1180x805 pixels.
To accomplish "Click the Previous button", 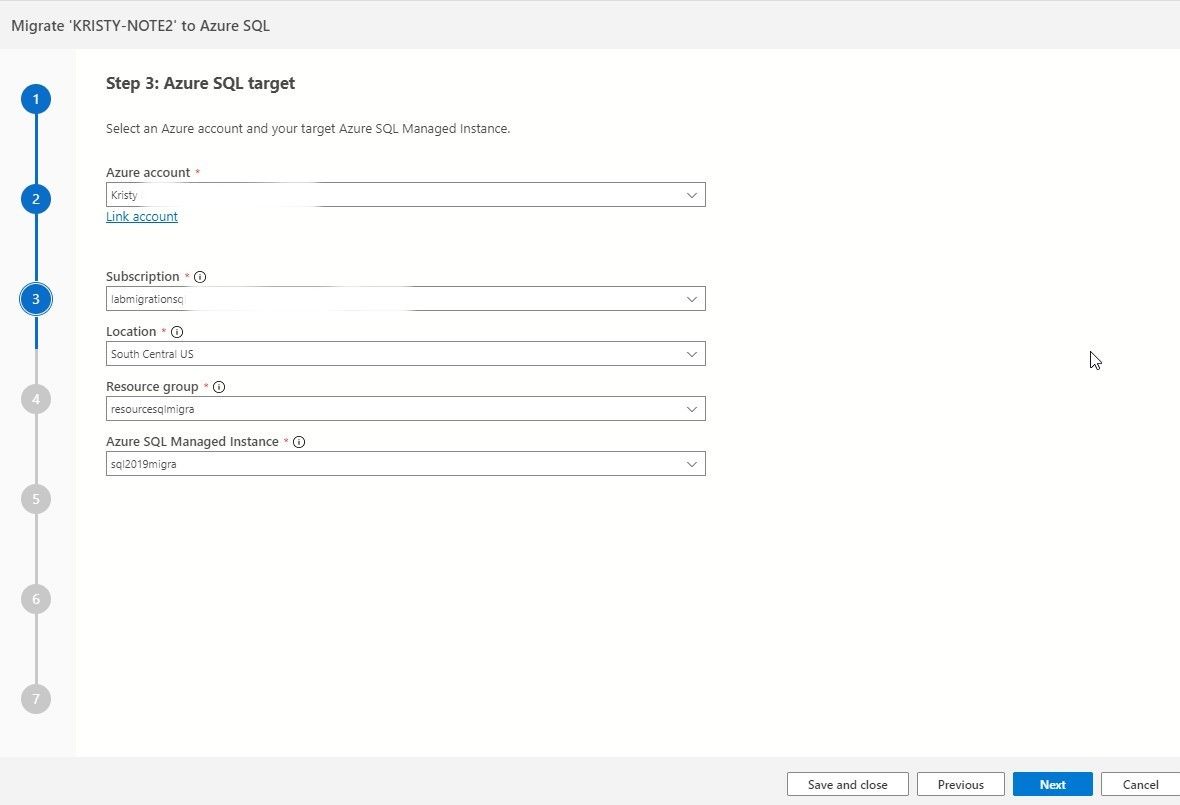I will [960, 784].
